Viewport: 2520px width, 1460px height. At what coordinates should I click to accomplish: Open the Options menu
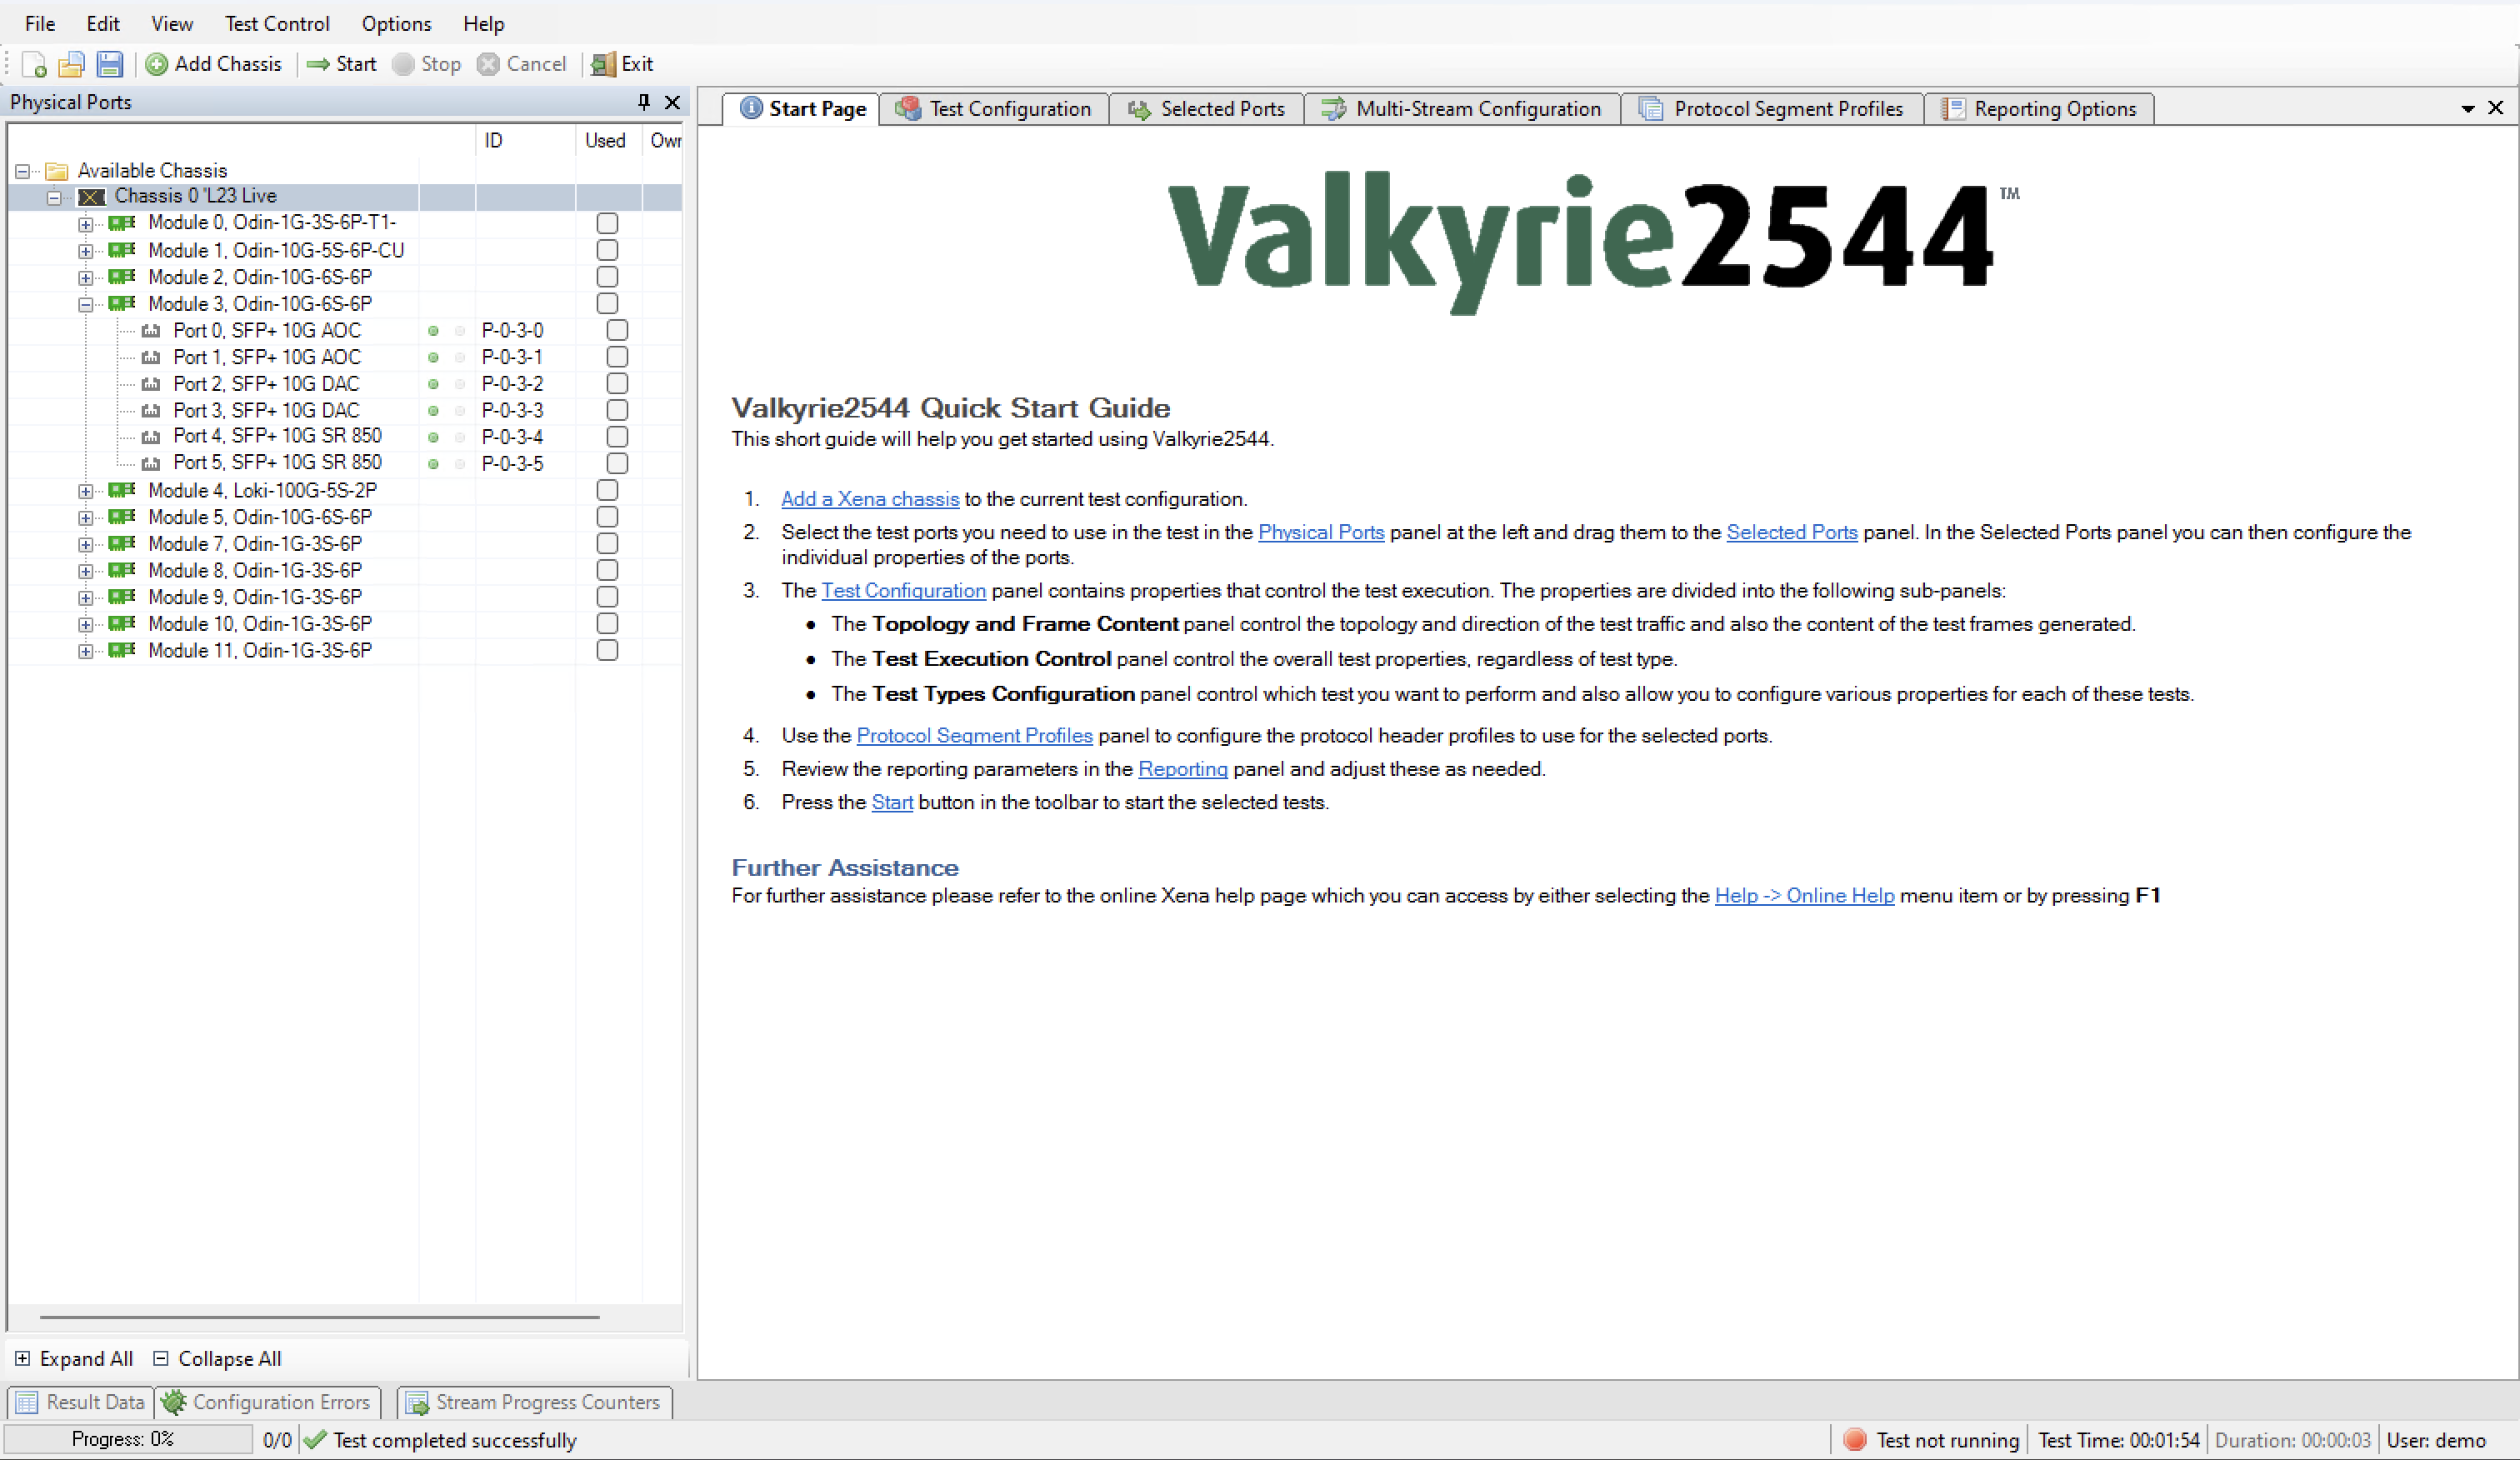pos(397,23)
